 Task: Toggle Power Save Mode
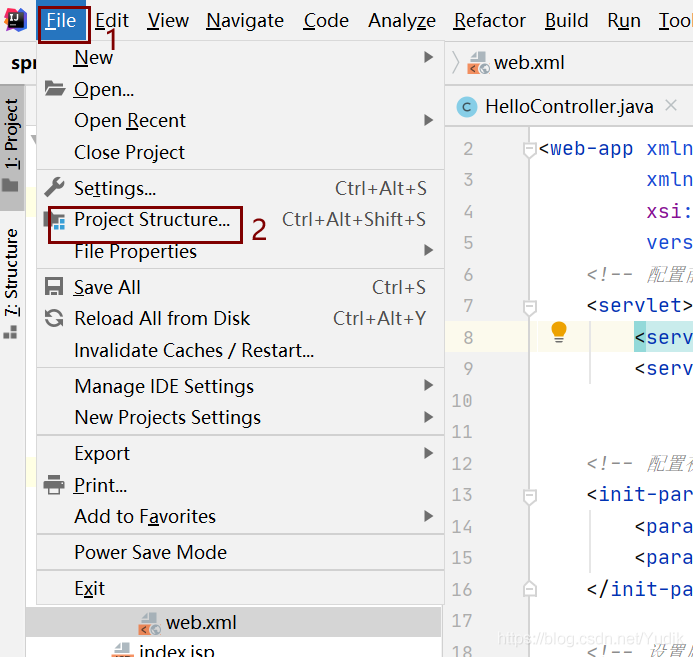coord(150,552)
